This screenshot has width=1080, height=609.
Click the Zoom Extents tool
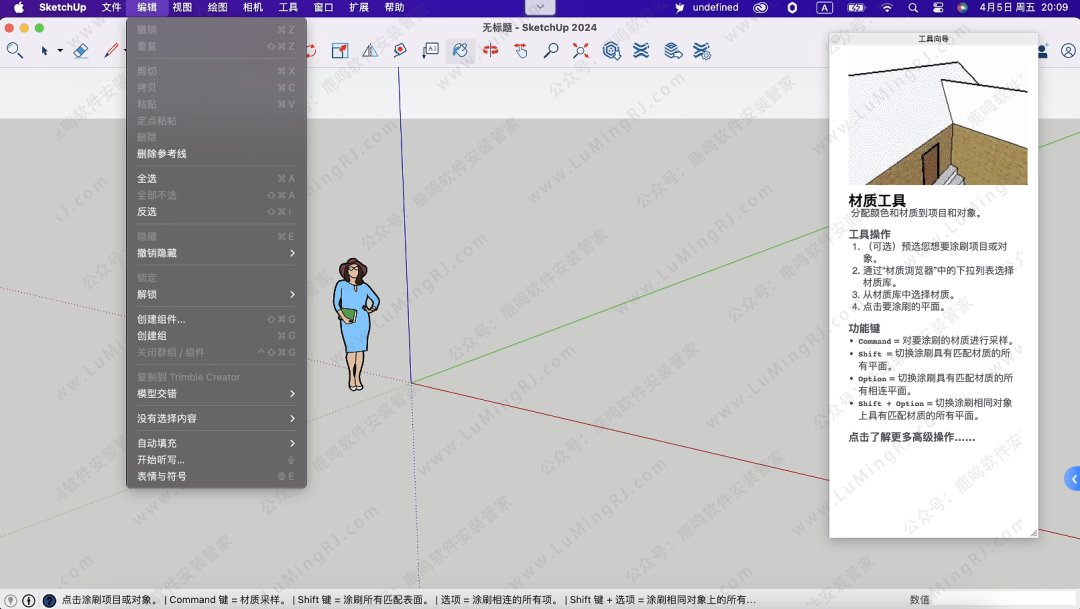click(581, 50)
